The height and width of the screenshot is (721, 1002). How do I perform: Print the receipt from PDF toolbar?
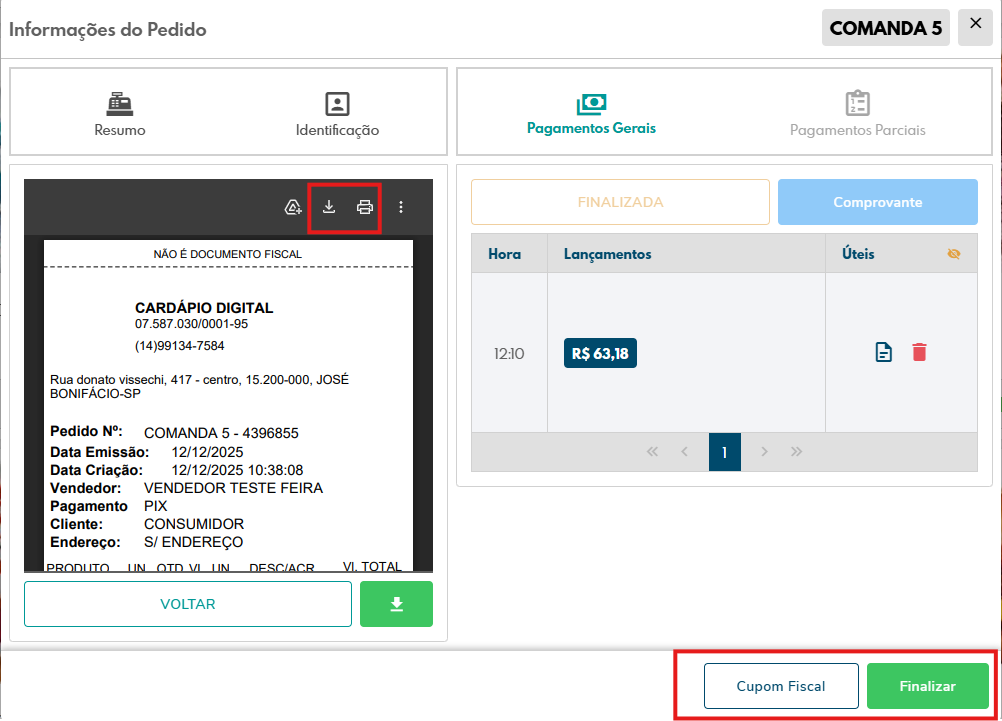pos(365,207)
